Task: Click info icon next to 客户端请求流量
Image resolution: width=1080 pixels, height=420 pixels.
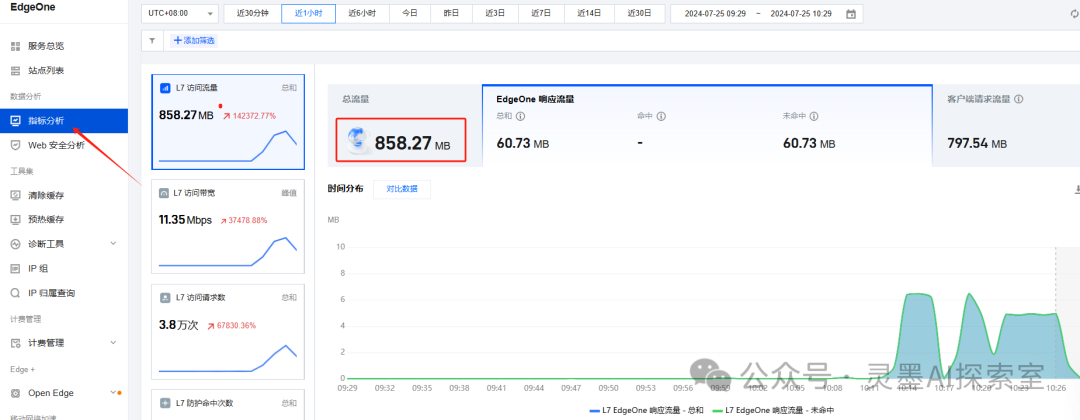Action: pyautogui.click(x=1018, y=99)
